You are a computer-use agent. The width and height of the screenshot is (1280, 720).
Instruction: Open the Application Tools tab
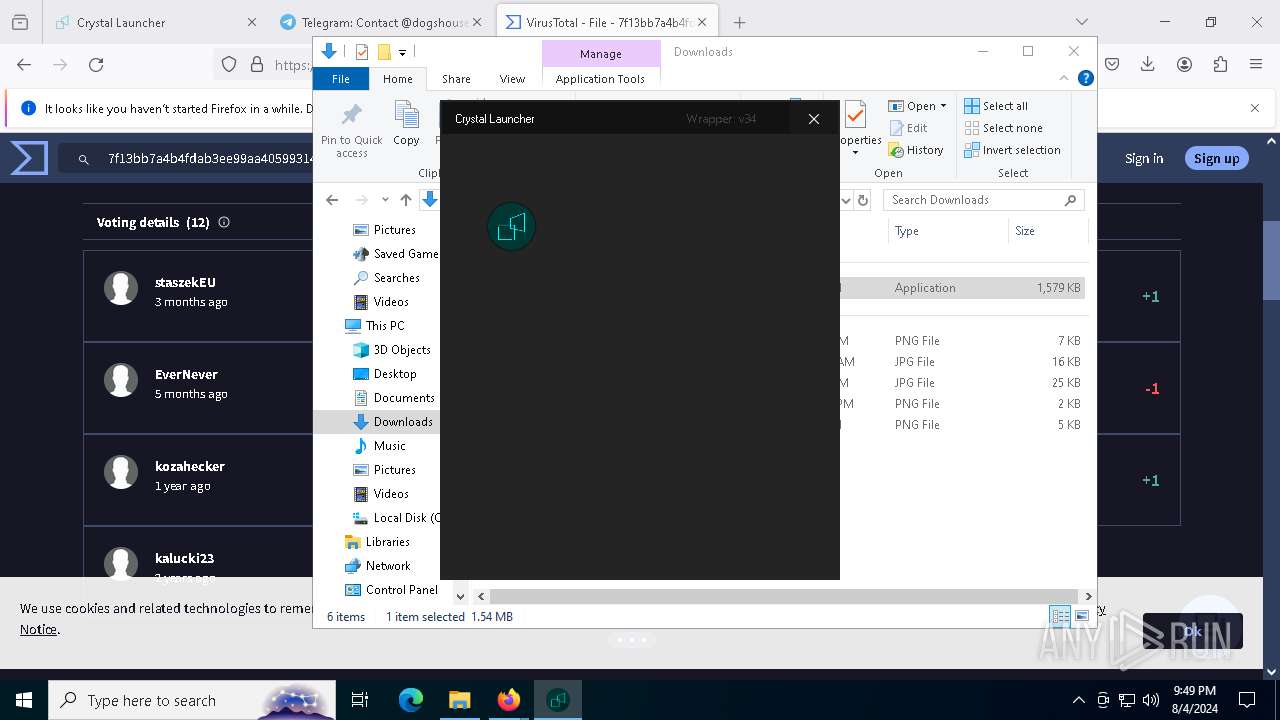600,79
